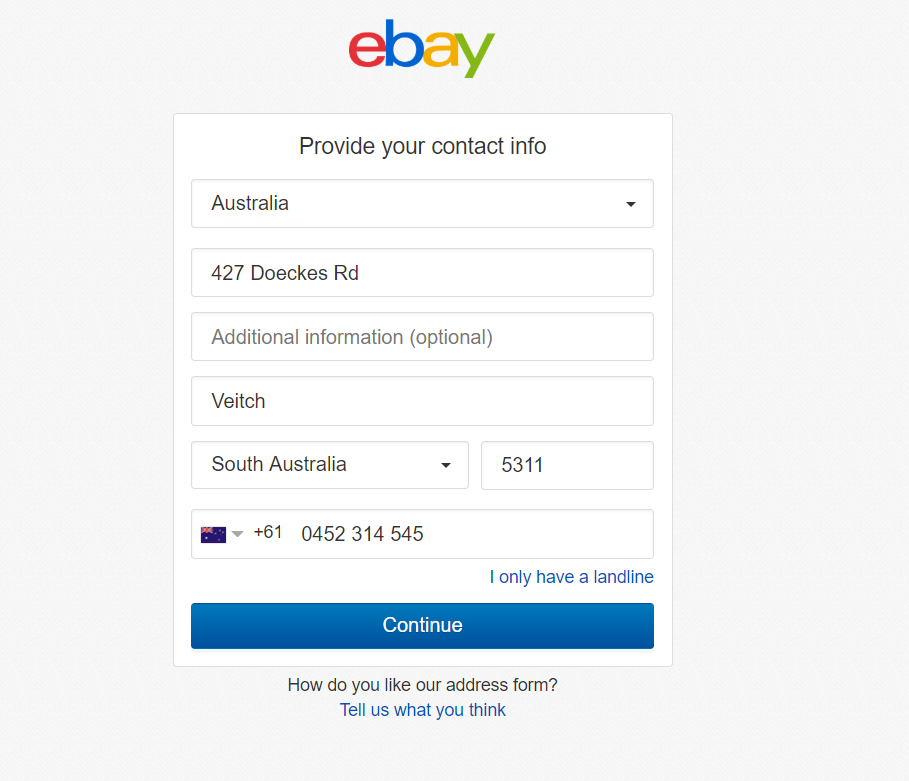Open the South Australia state dropdown arrow
909x781 pixels.
coord(446,465)
